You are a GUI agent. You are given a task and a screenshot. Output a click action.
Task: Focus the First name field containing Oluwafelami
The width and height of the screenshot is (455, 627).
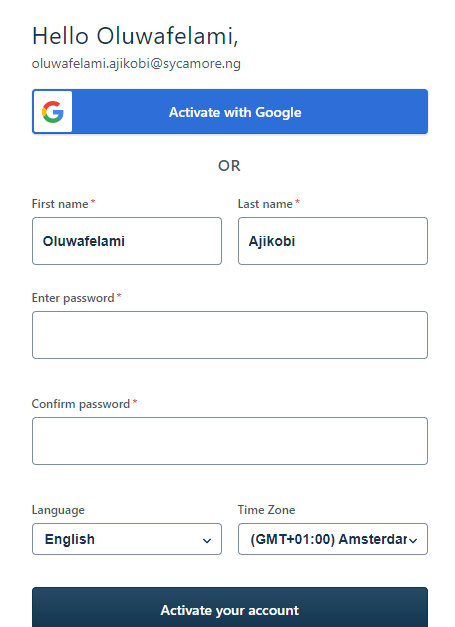(x=127, y=241)
